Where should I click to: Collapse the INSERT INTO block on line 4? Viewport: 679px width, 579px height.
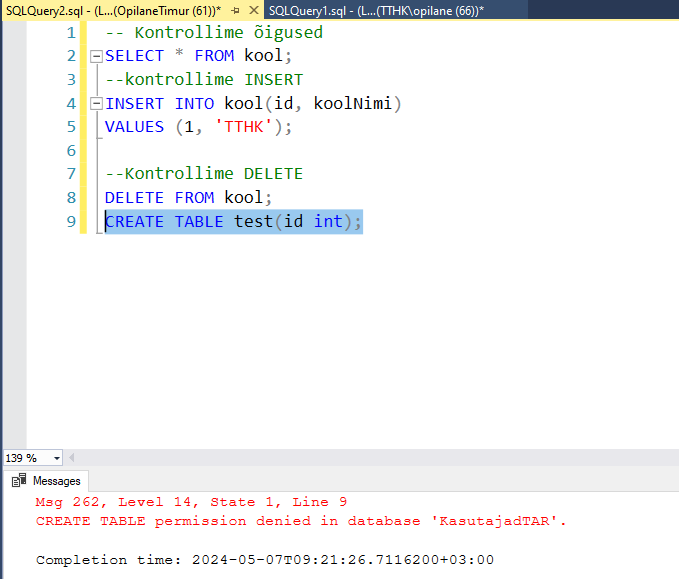point(96,103)
